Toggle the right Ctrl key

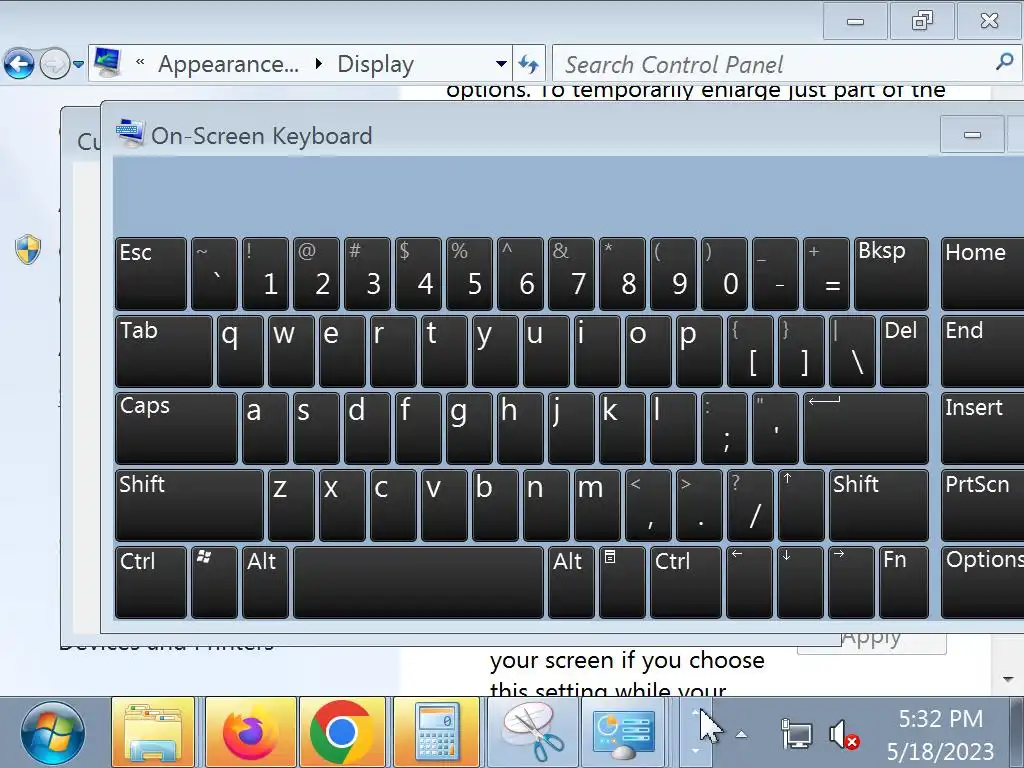(686, 583)
